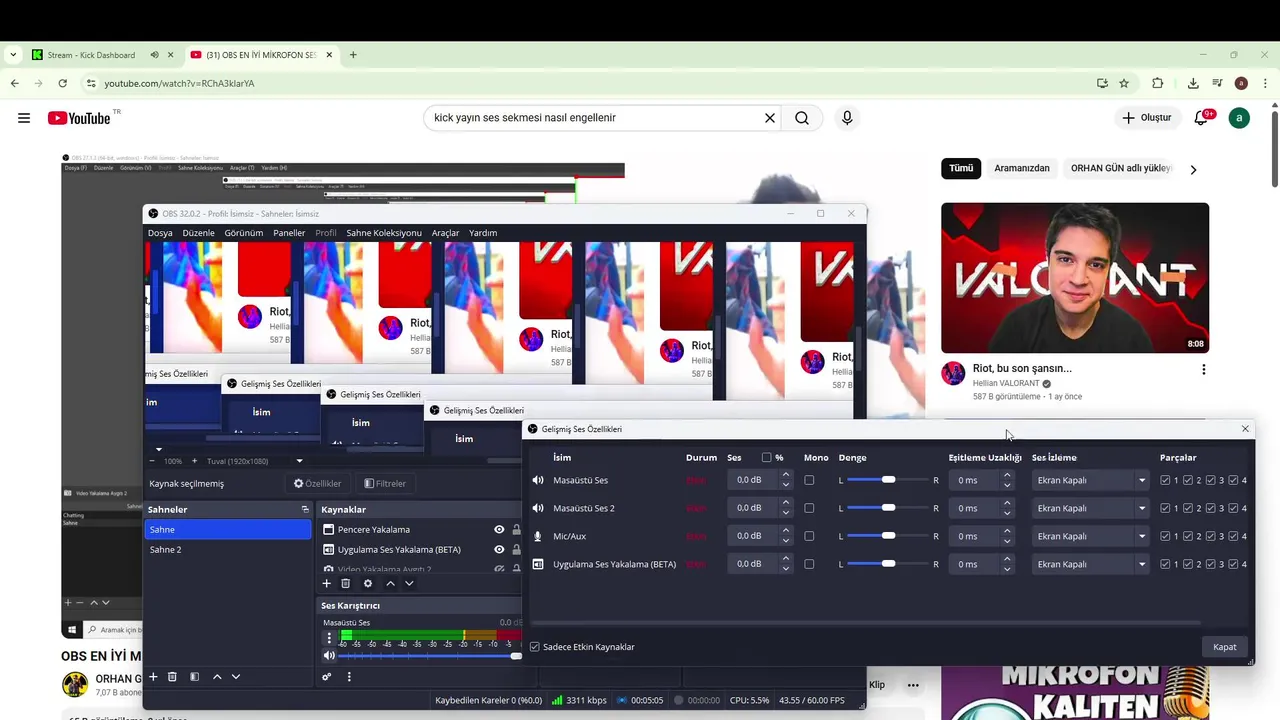This screenshot has width=1280, height=720.
Task: Toggle lock for Uygulama Ses Yakalama source
Action: tap(517, 550)
